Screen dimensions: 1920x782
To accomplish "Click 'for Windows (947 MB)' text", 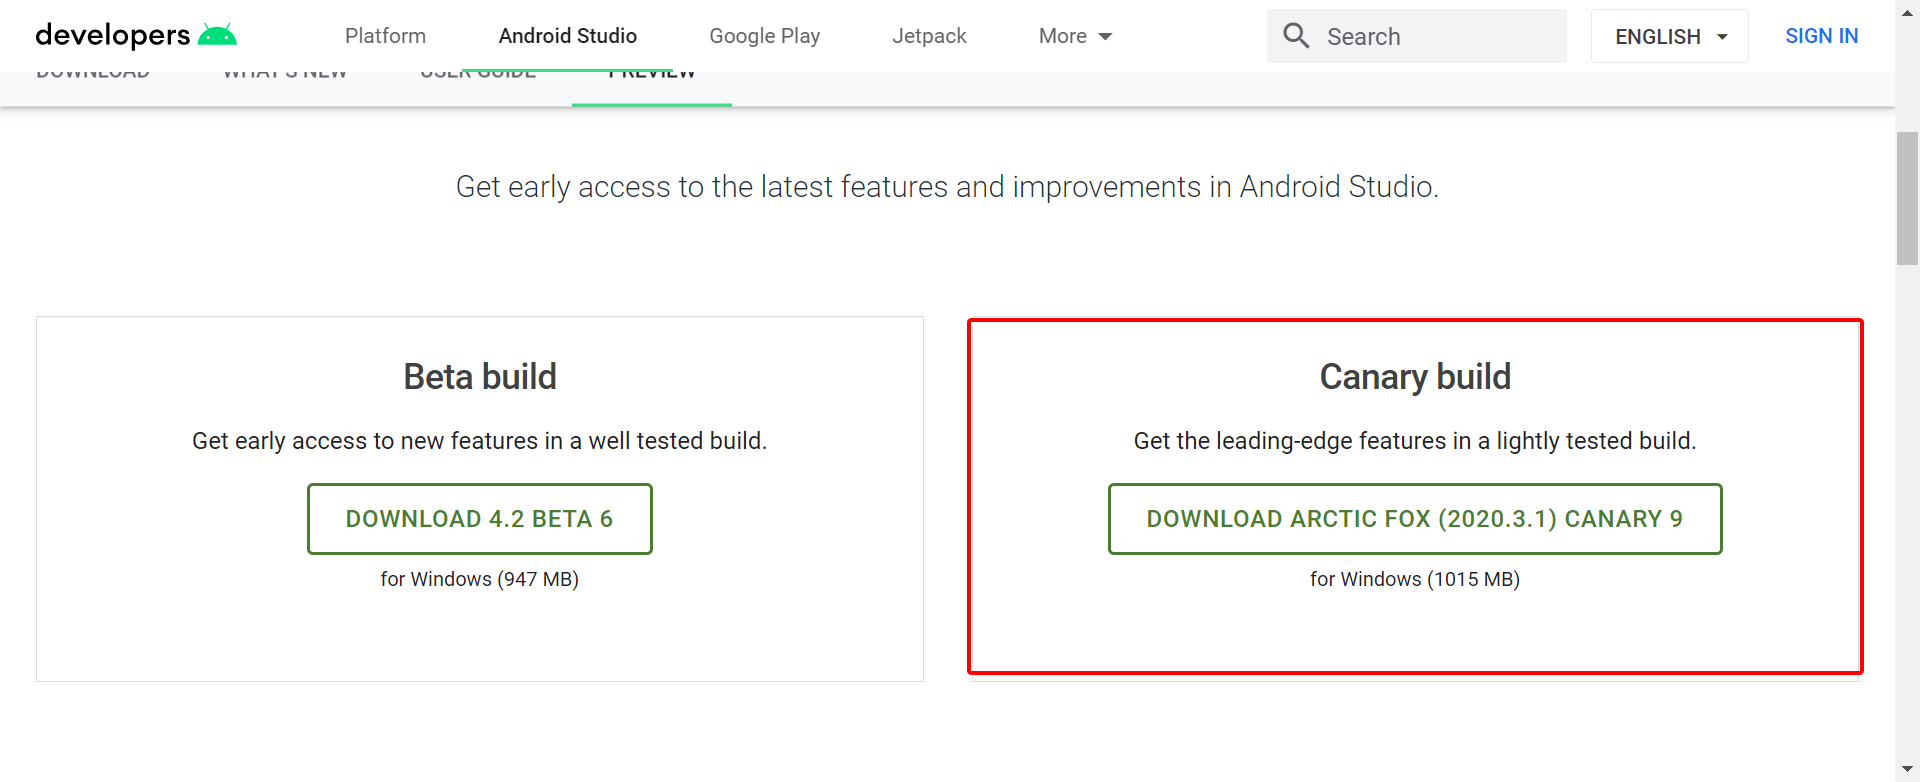I will 480,579.
